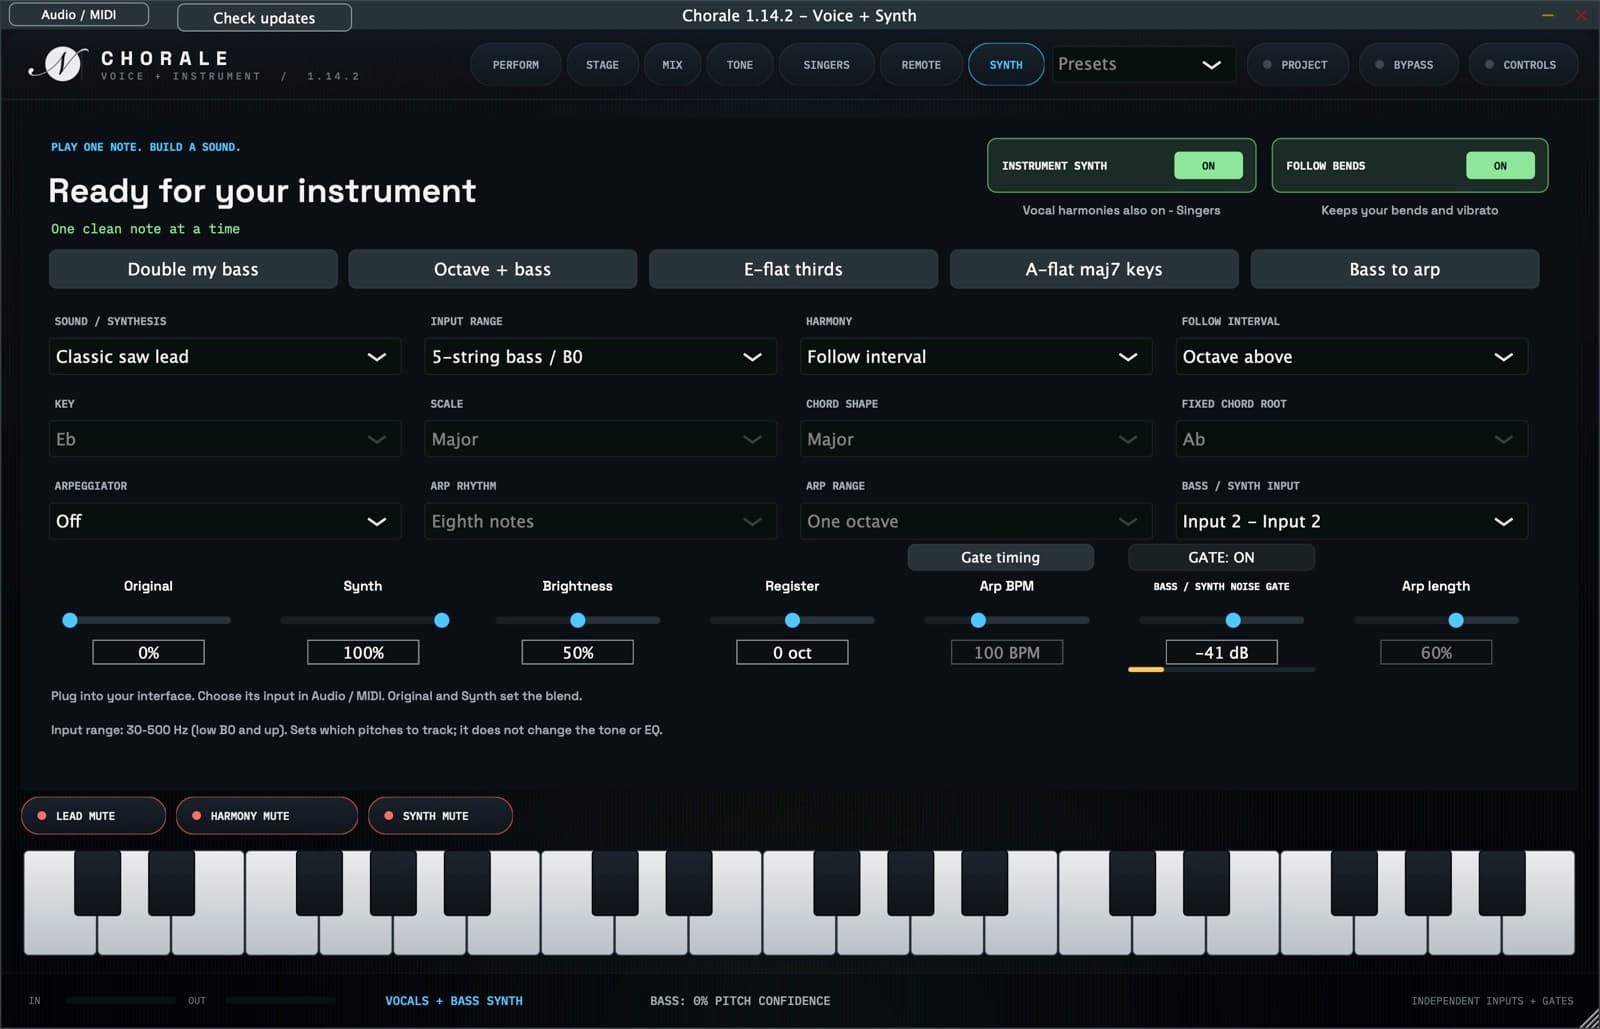Click the -41 dB value field
Image resolution: width=1600 pixels, height=1029 pixels.
1221,652
